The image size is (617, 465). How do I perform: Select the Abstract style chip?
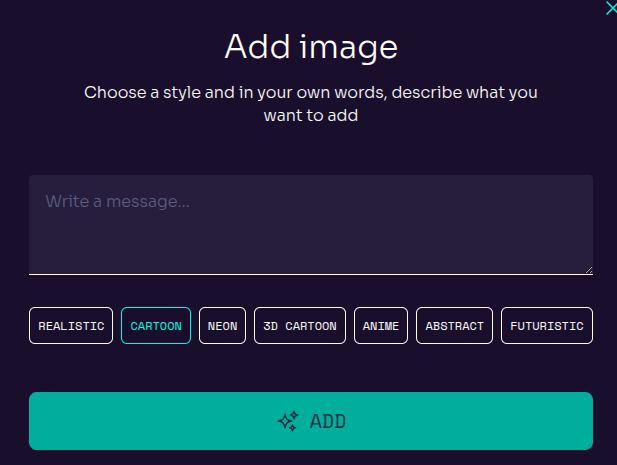coord(454,326)
